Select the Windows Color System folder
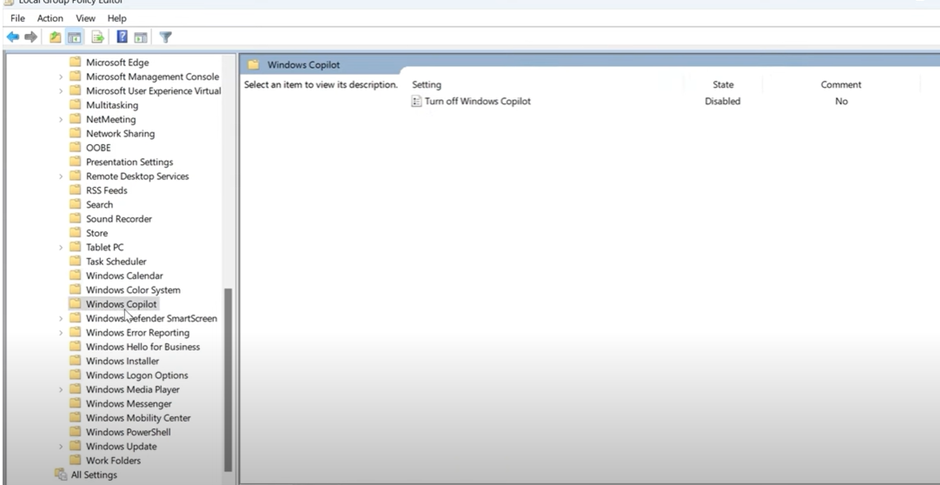This screenshot has height=485, width=940. pos(133,290)
